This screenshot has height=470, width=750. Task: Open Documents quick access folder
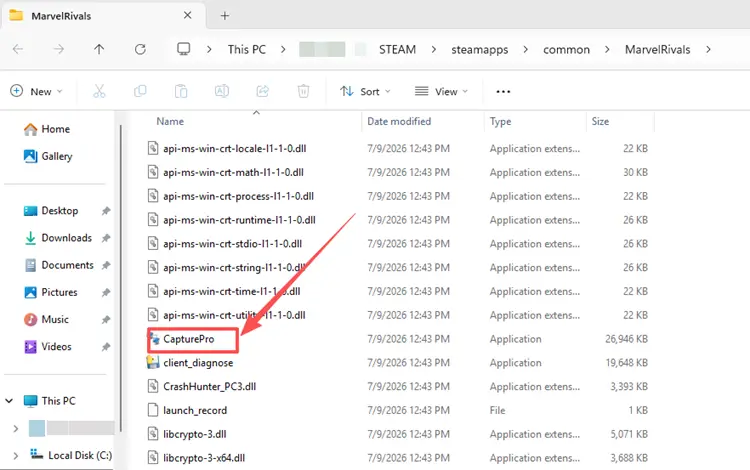click(58, 265)
